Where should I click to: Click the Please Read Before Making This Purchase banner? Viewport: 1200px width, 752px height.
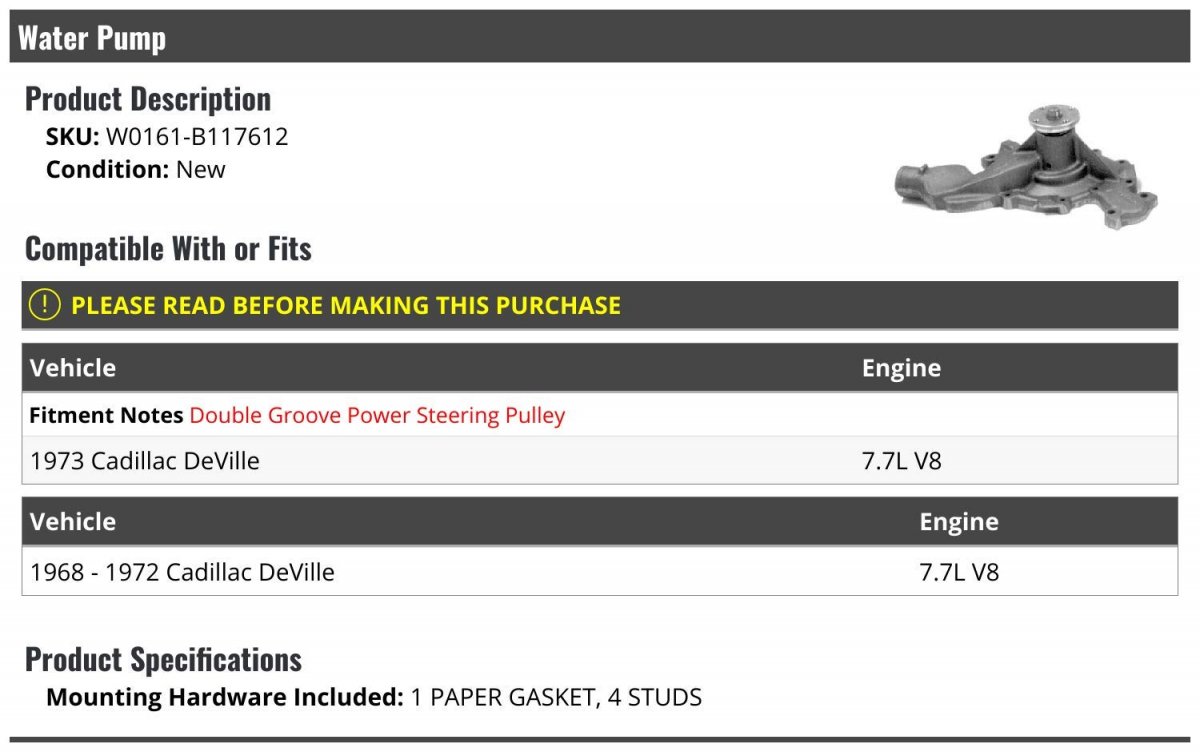point(346,305)
